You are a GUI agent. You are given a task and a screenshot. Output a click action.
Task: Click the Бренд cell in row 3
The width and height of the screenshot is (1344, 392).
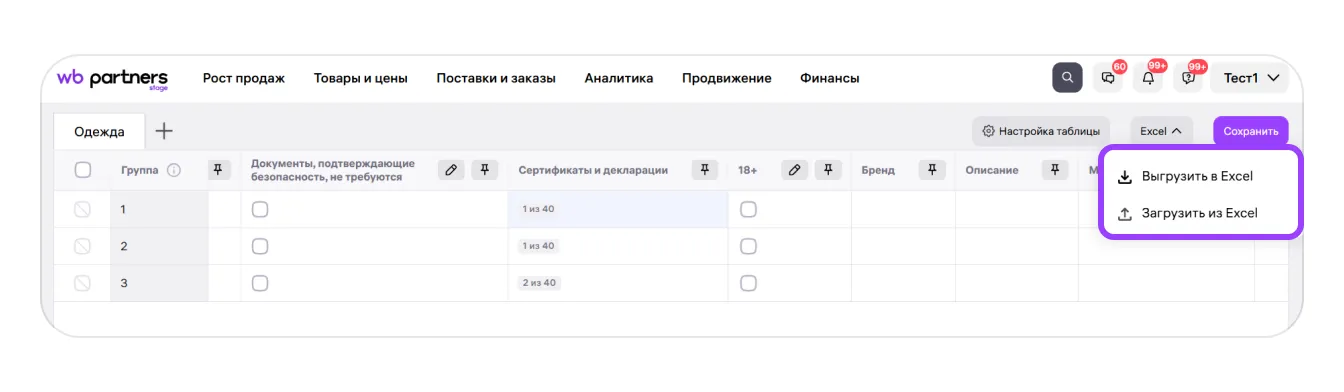tap(903, 283)
